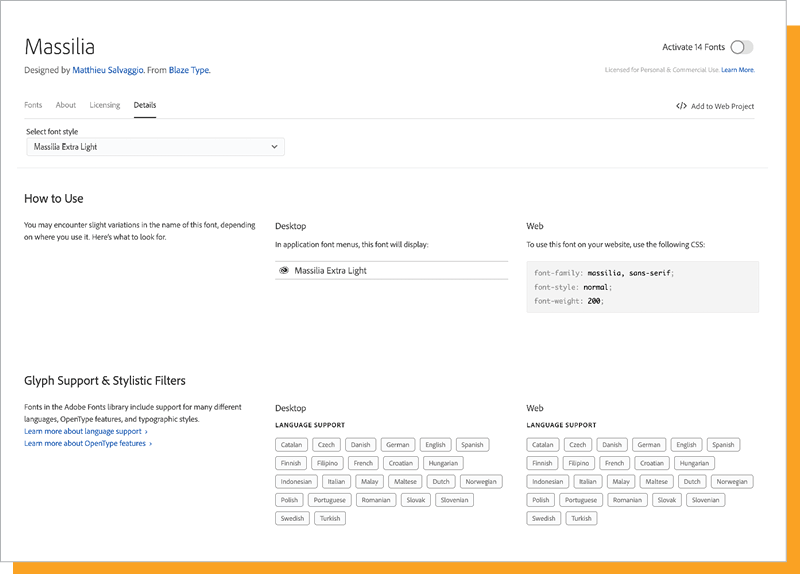Select Czech tag under Desktop language support
The height and width of the screenshot is (574, 800).
[326, 445]
